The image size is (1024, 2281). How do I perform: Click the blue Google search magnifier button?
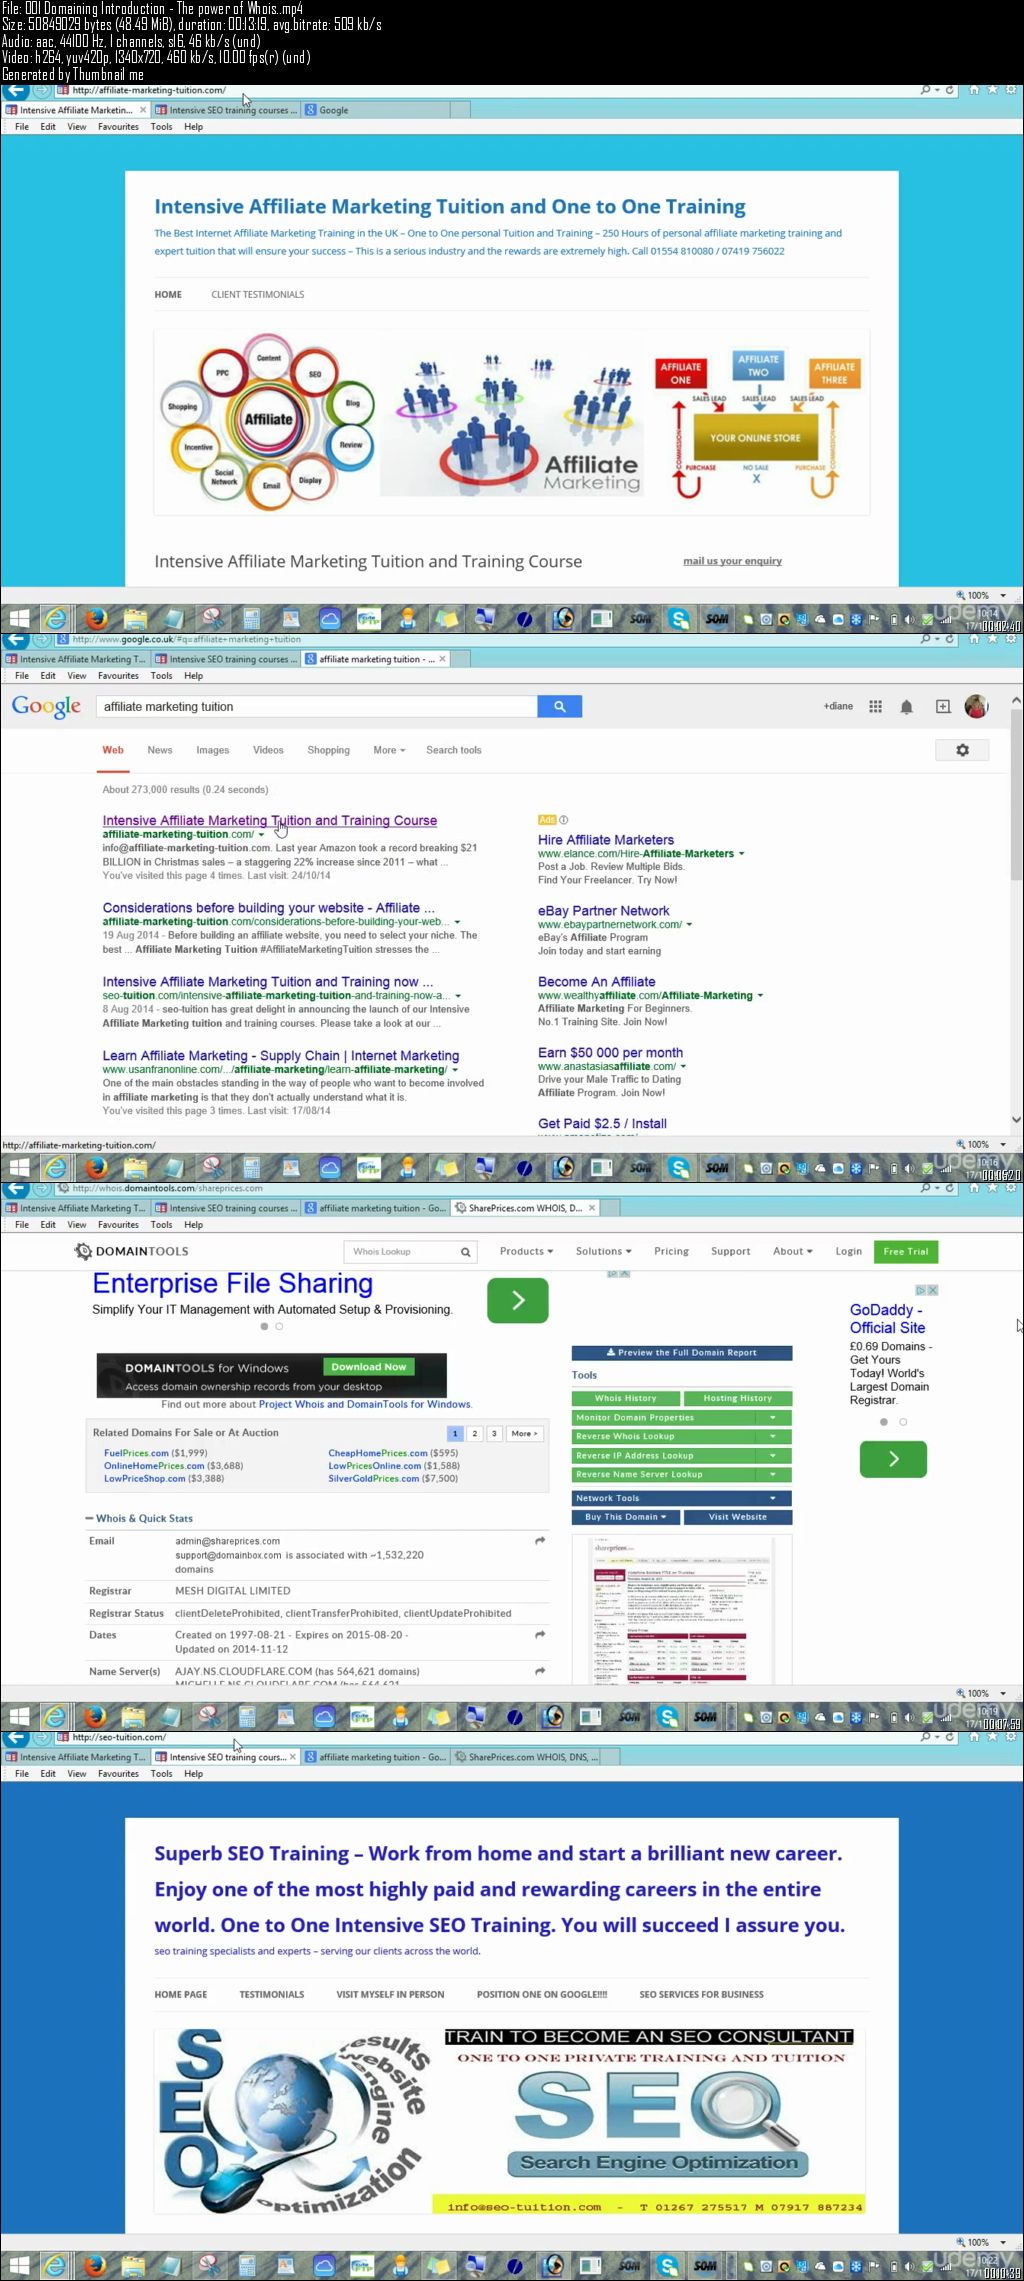[x=560, y=706]
